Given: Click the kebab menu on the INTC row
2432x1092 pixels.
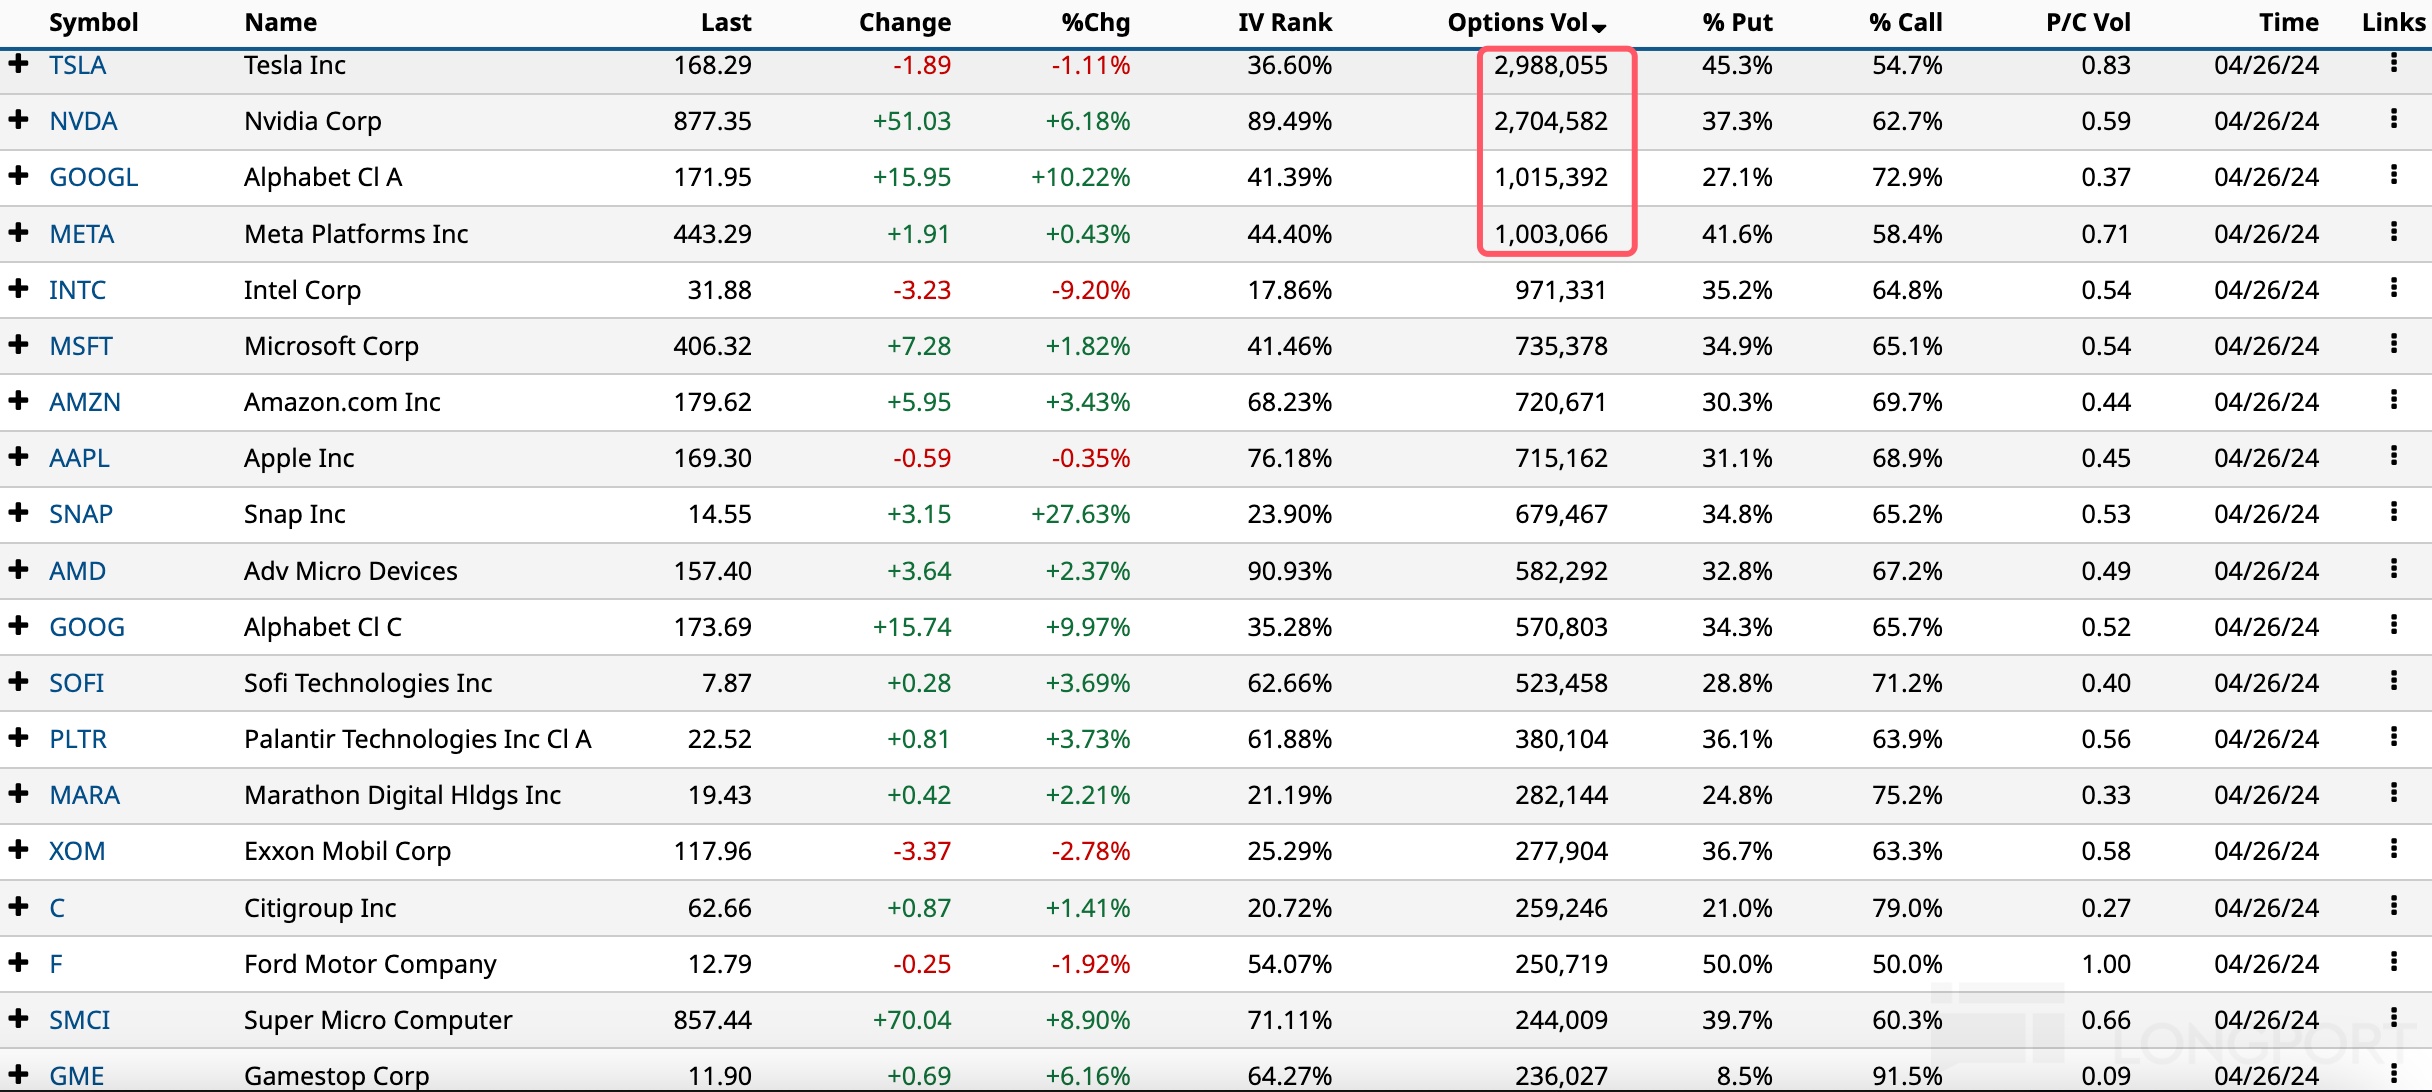Looking at the screenshot, I should [x=2393, y=289].
